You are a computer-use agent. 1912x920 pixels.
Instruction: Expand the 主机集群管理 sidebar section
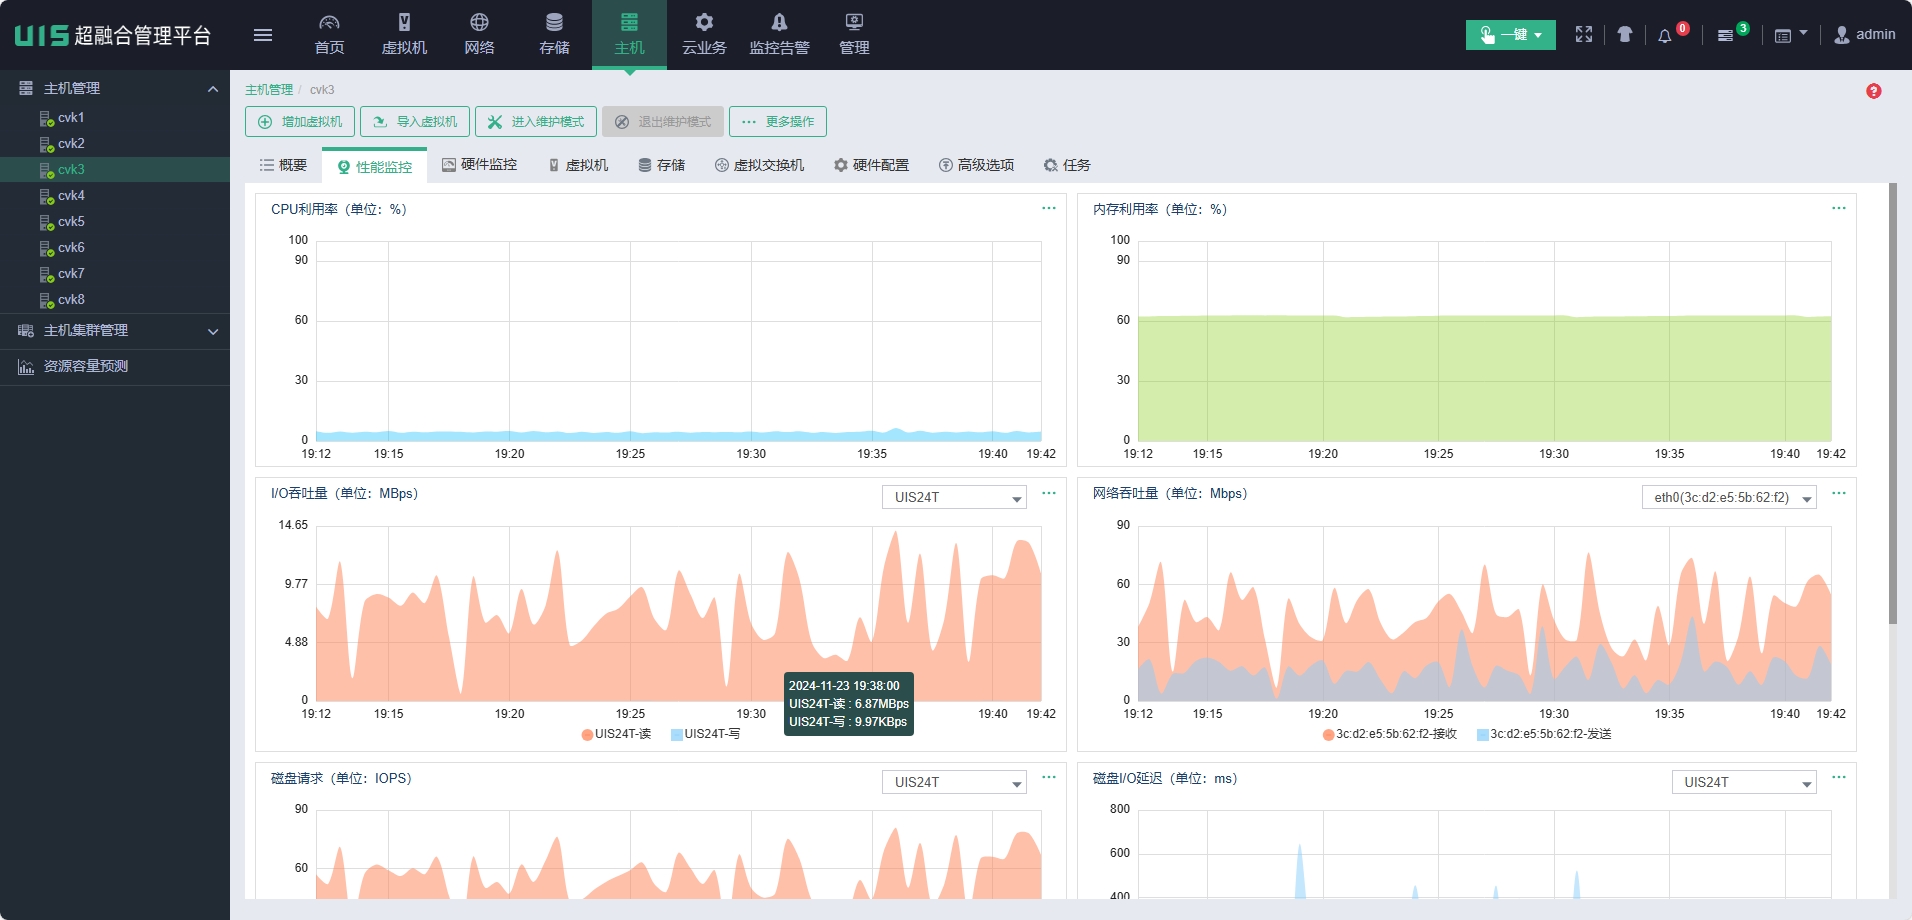coord(115,331)
